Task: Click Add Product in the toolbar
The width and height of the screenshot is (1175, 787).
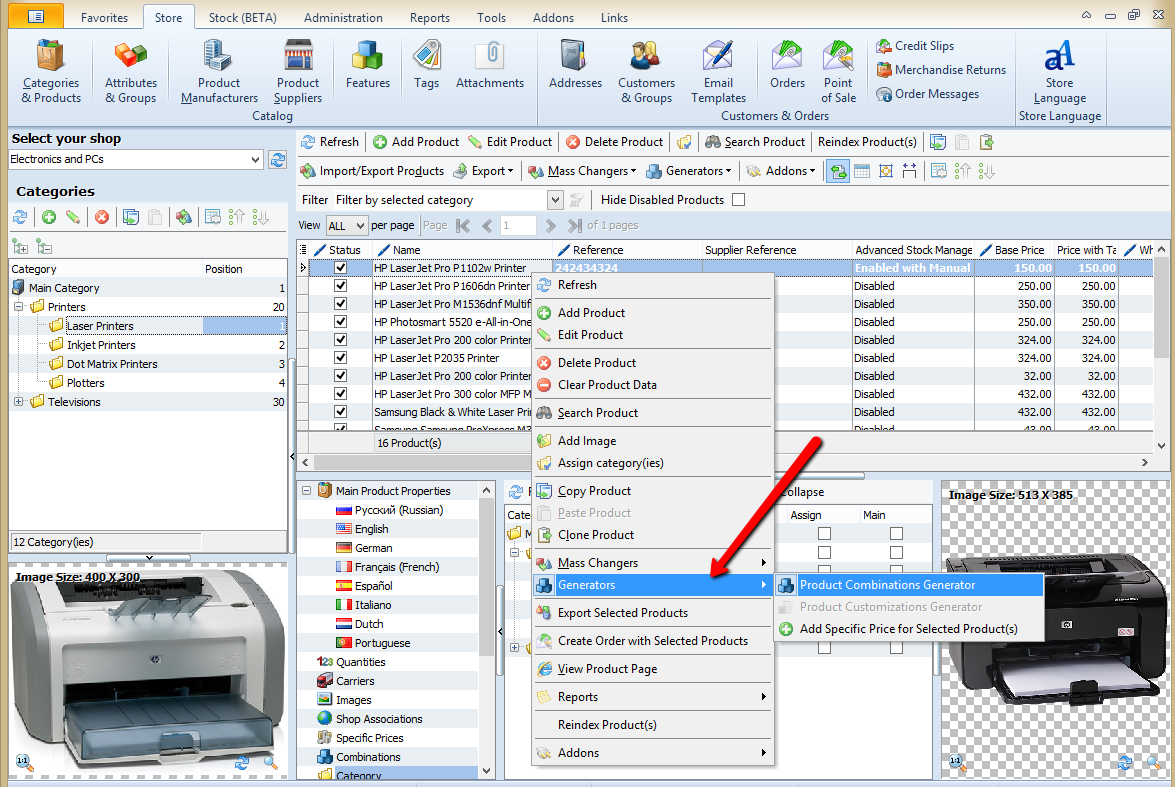Action: tap(416, 142)
